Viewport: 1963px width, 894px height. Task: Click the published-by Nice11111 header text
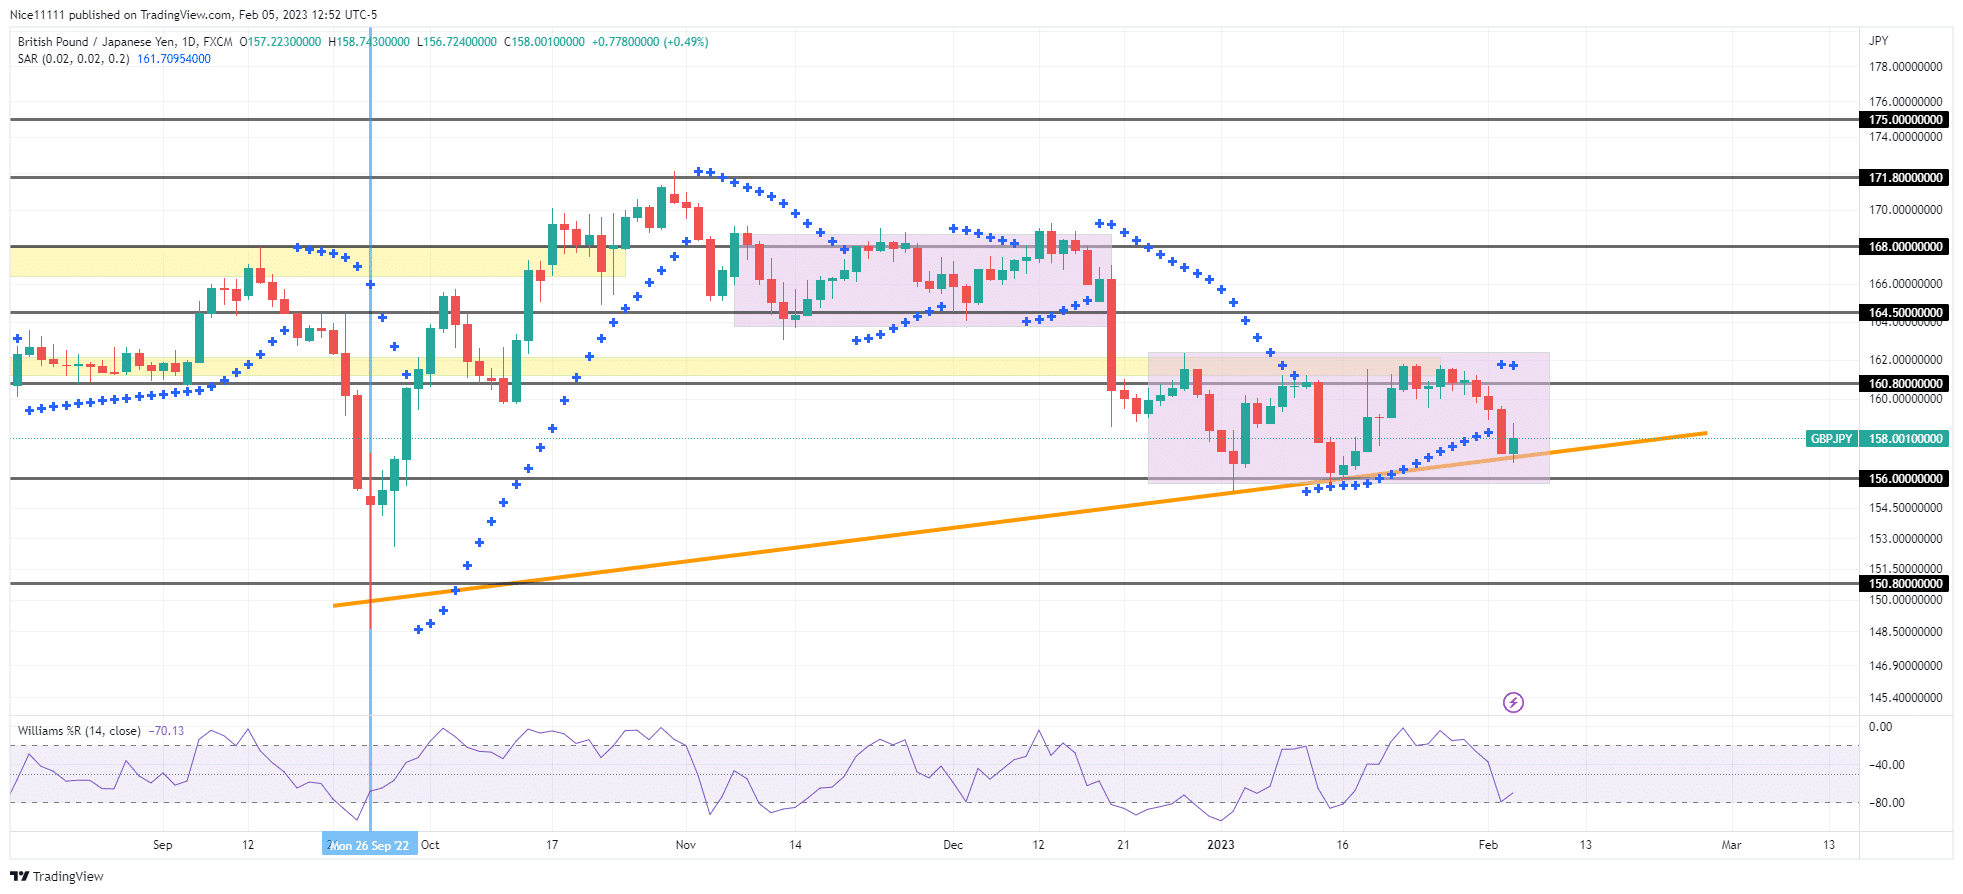point(194,15)
